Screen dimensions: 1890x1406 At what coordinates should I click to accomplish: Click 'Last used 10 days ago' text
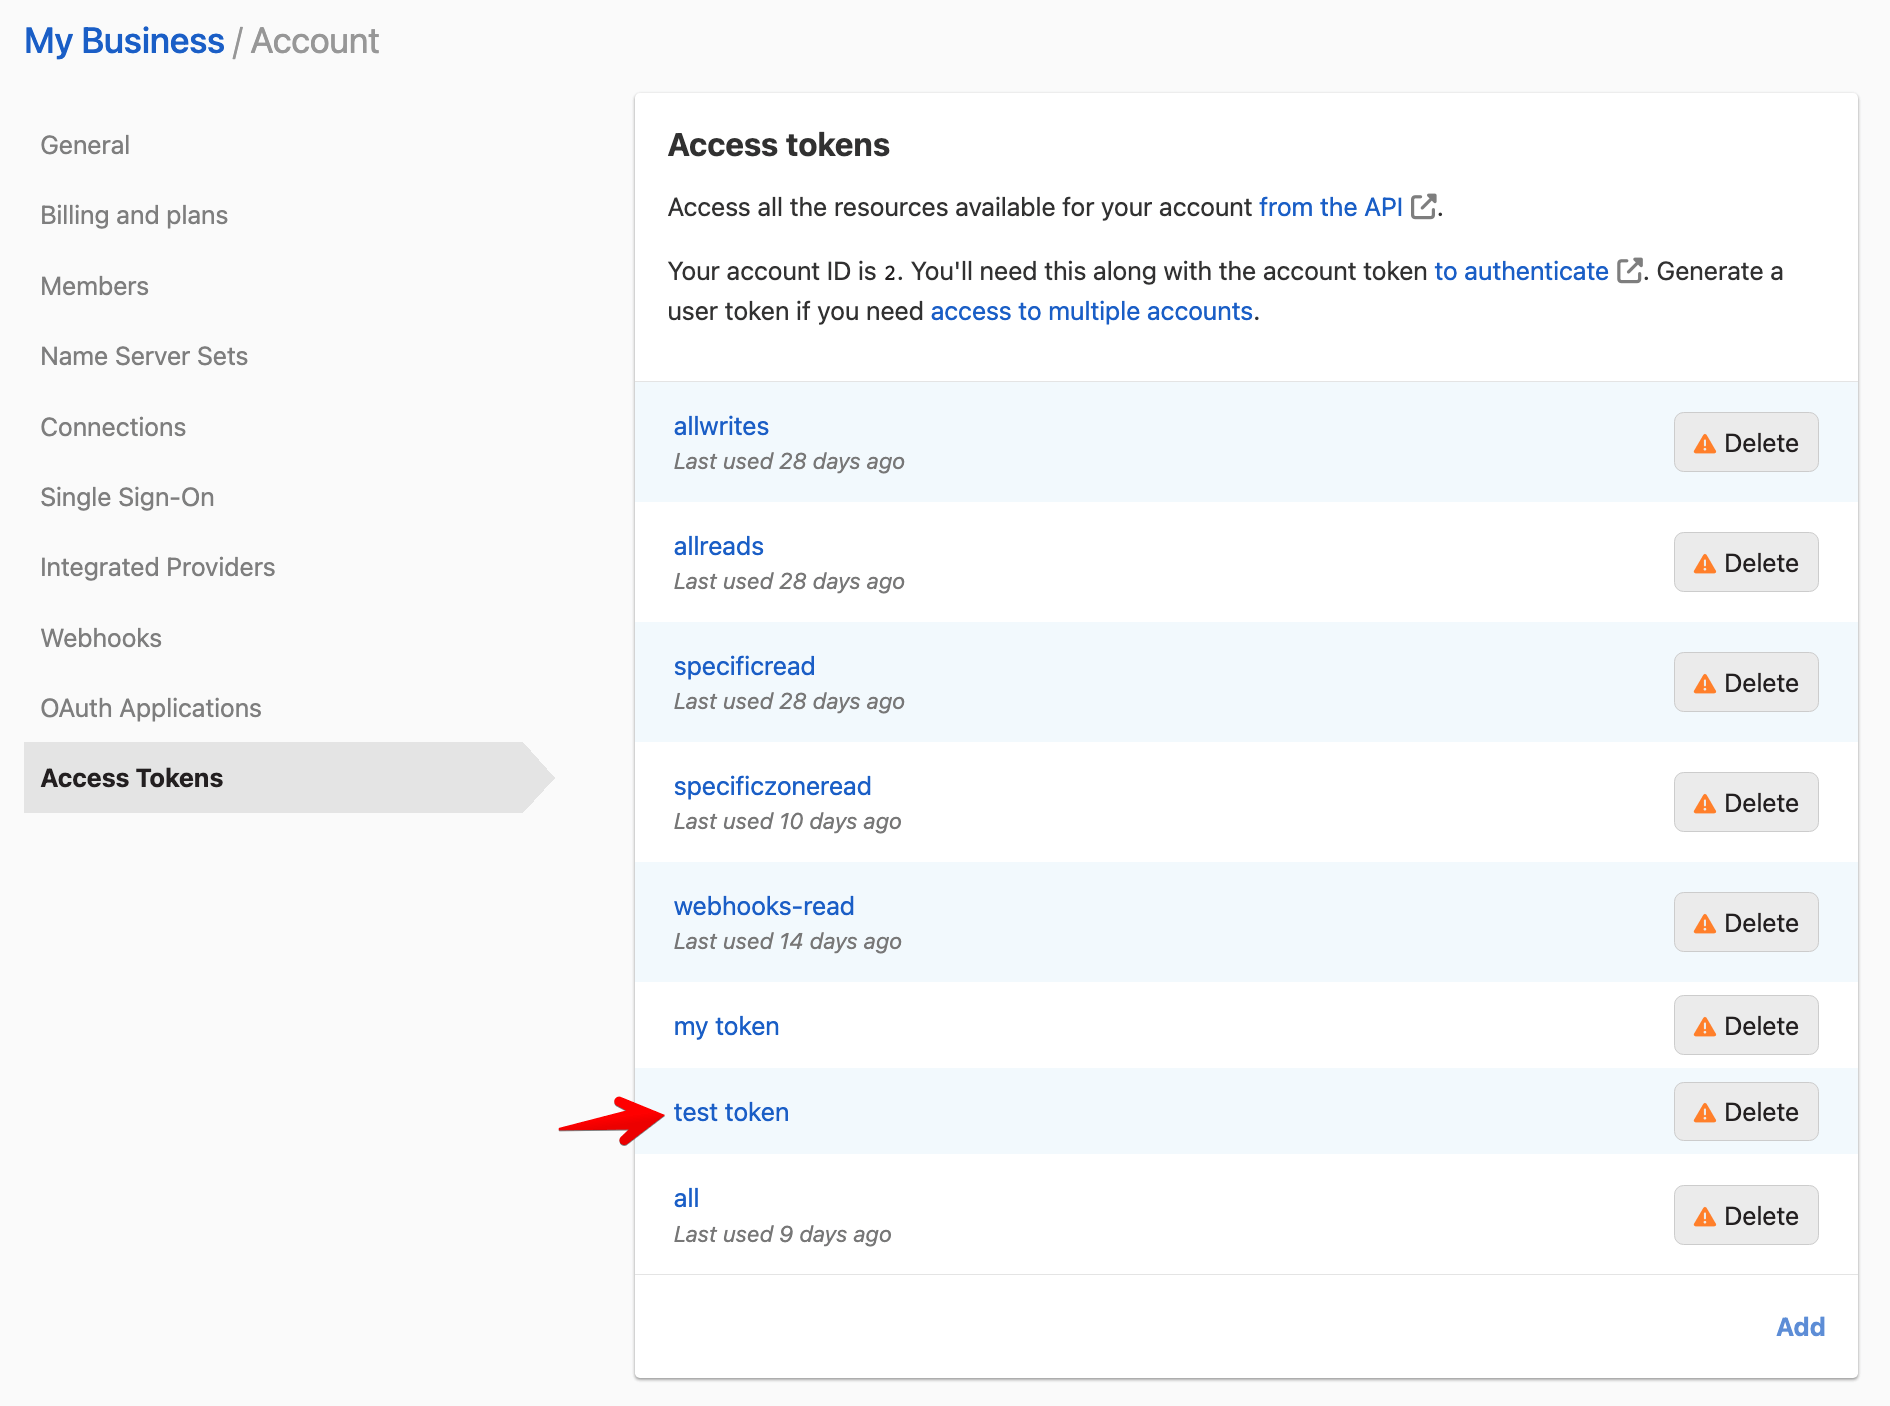pyautogui.click(x=787, y=821)
